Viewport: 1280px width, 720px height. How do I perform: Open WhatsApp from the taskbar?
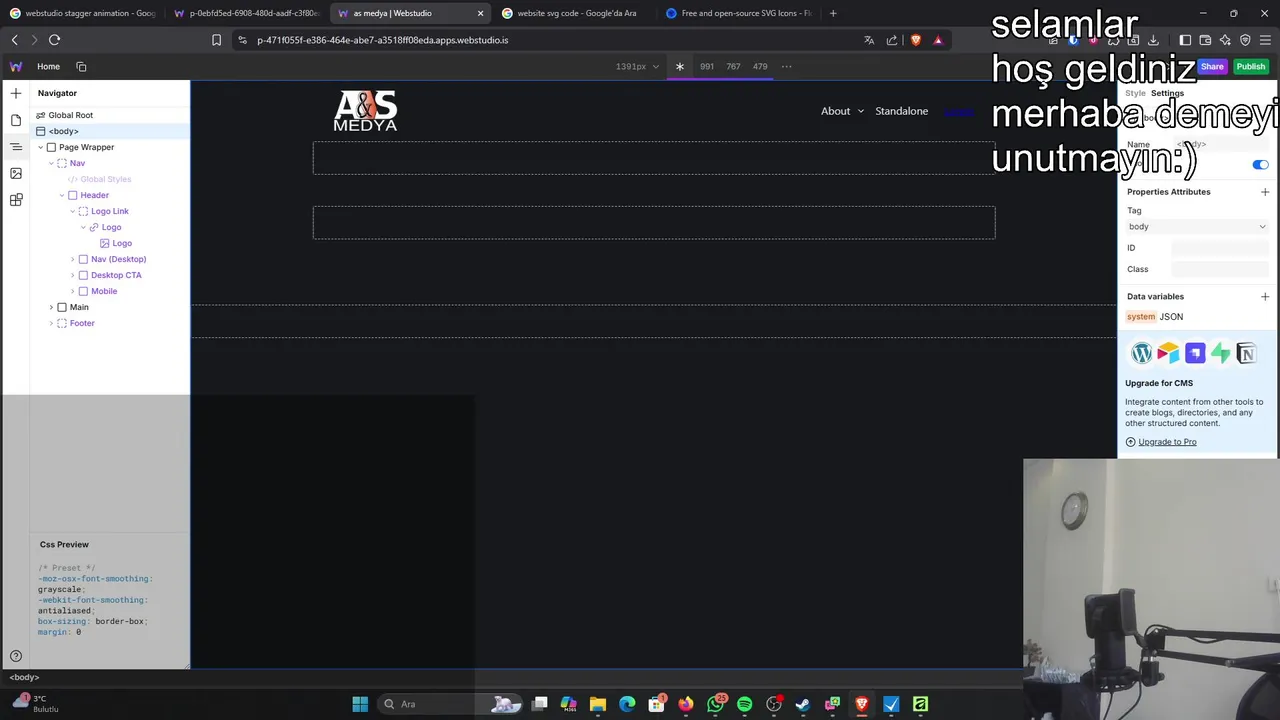point(715,704)
